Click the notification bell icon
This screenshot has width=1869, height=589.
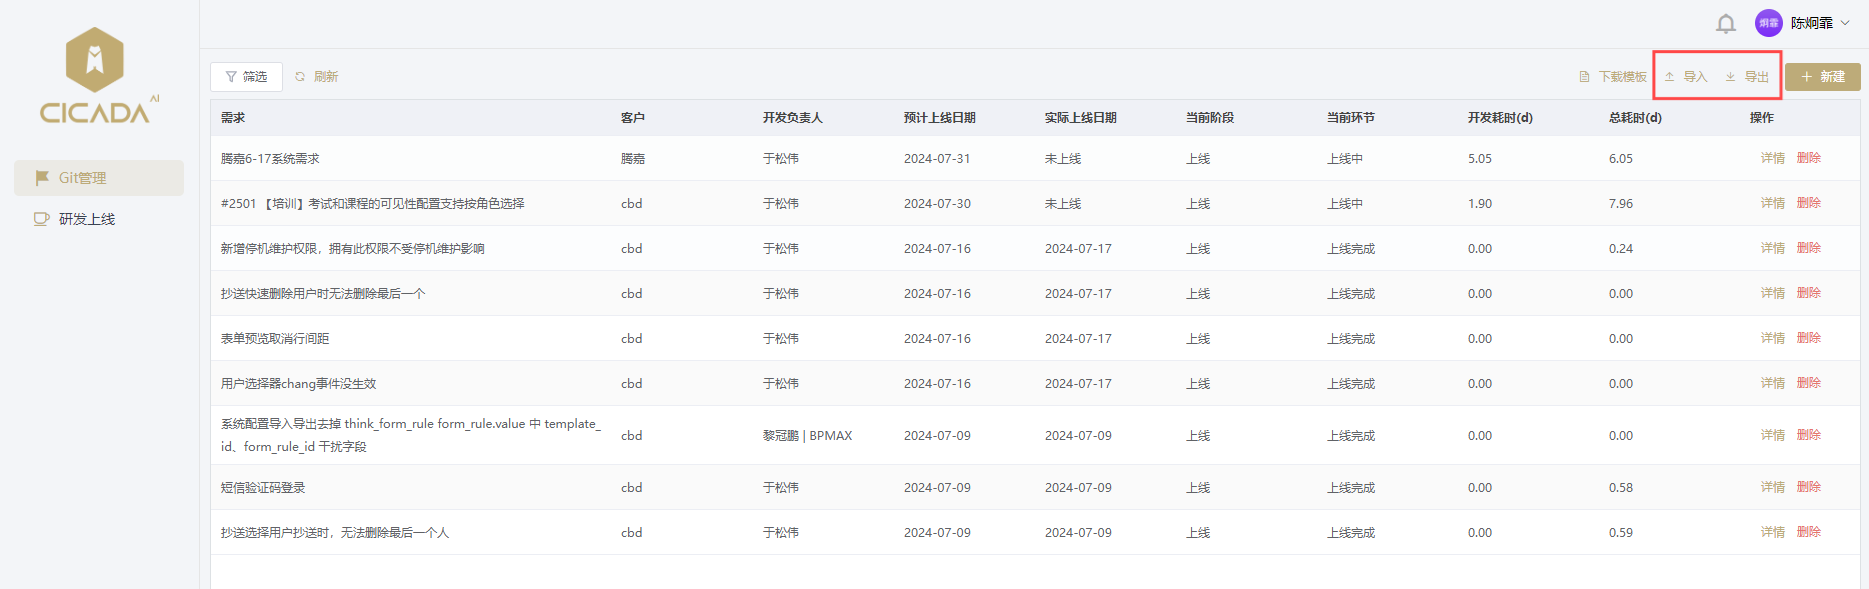pyautogui.click(x=1725, y=23)
